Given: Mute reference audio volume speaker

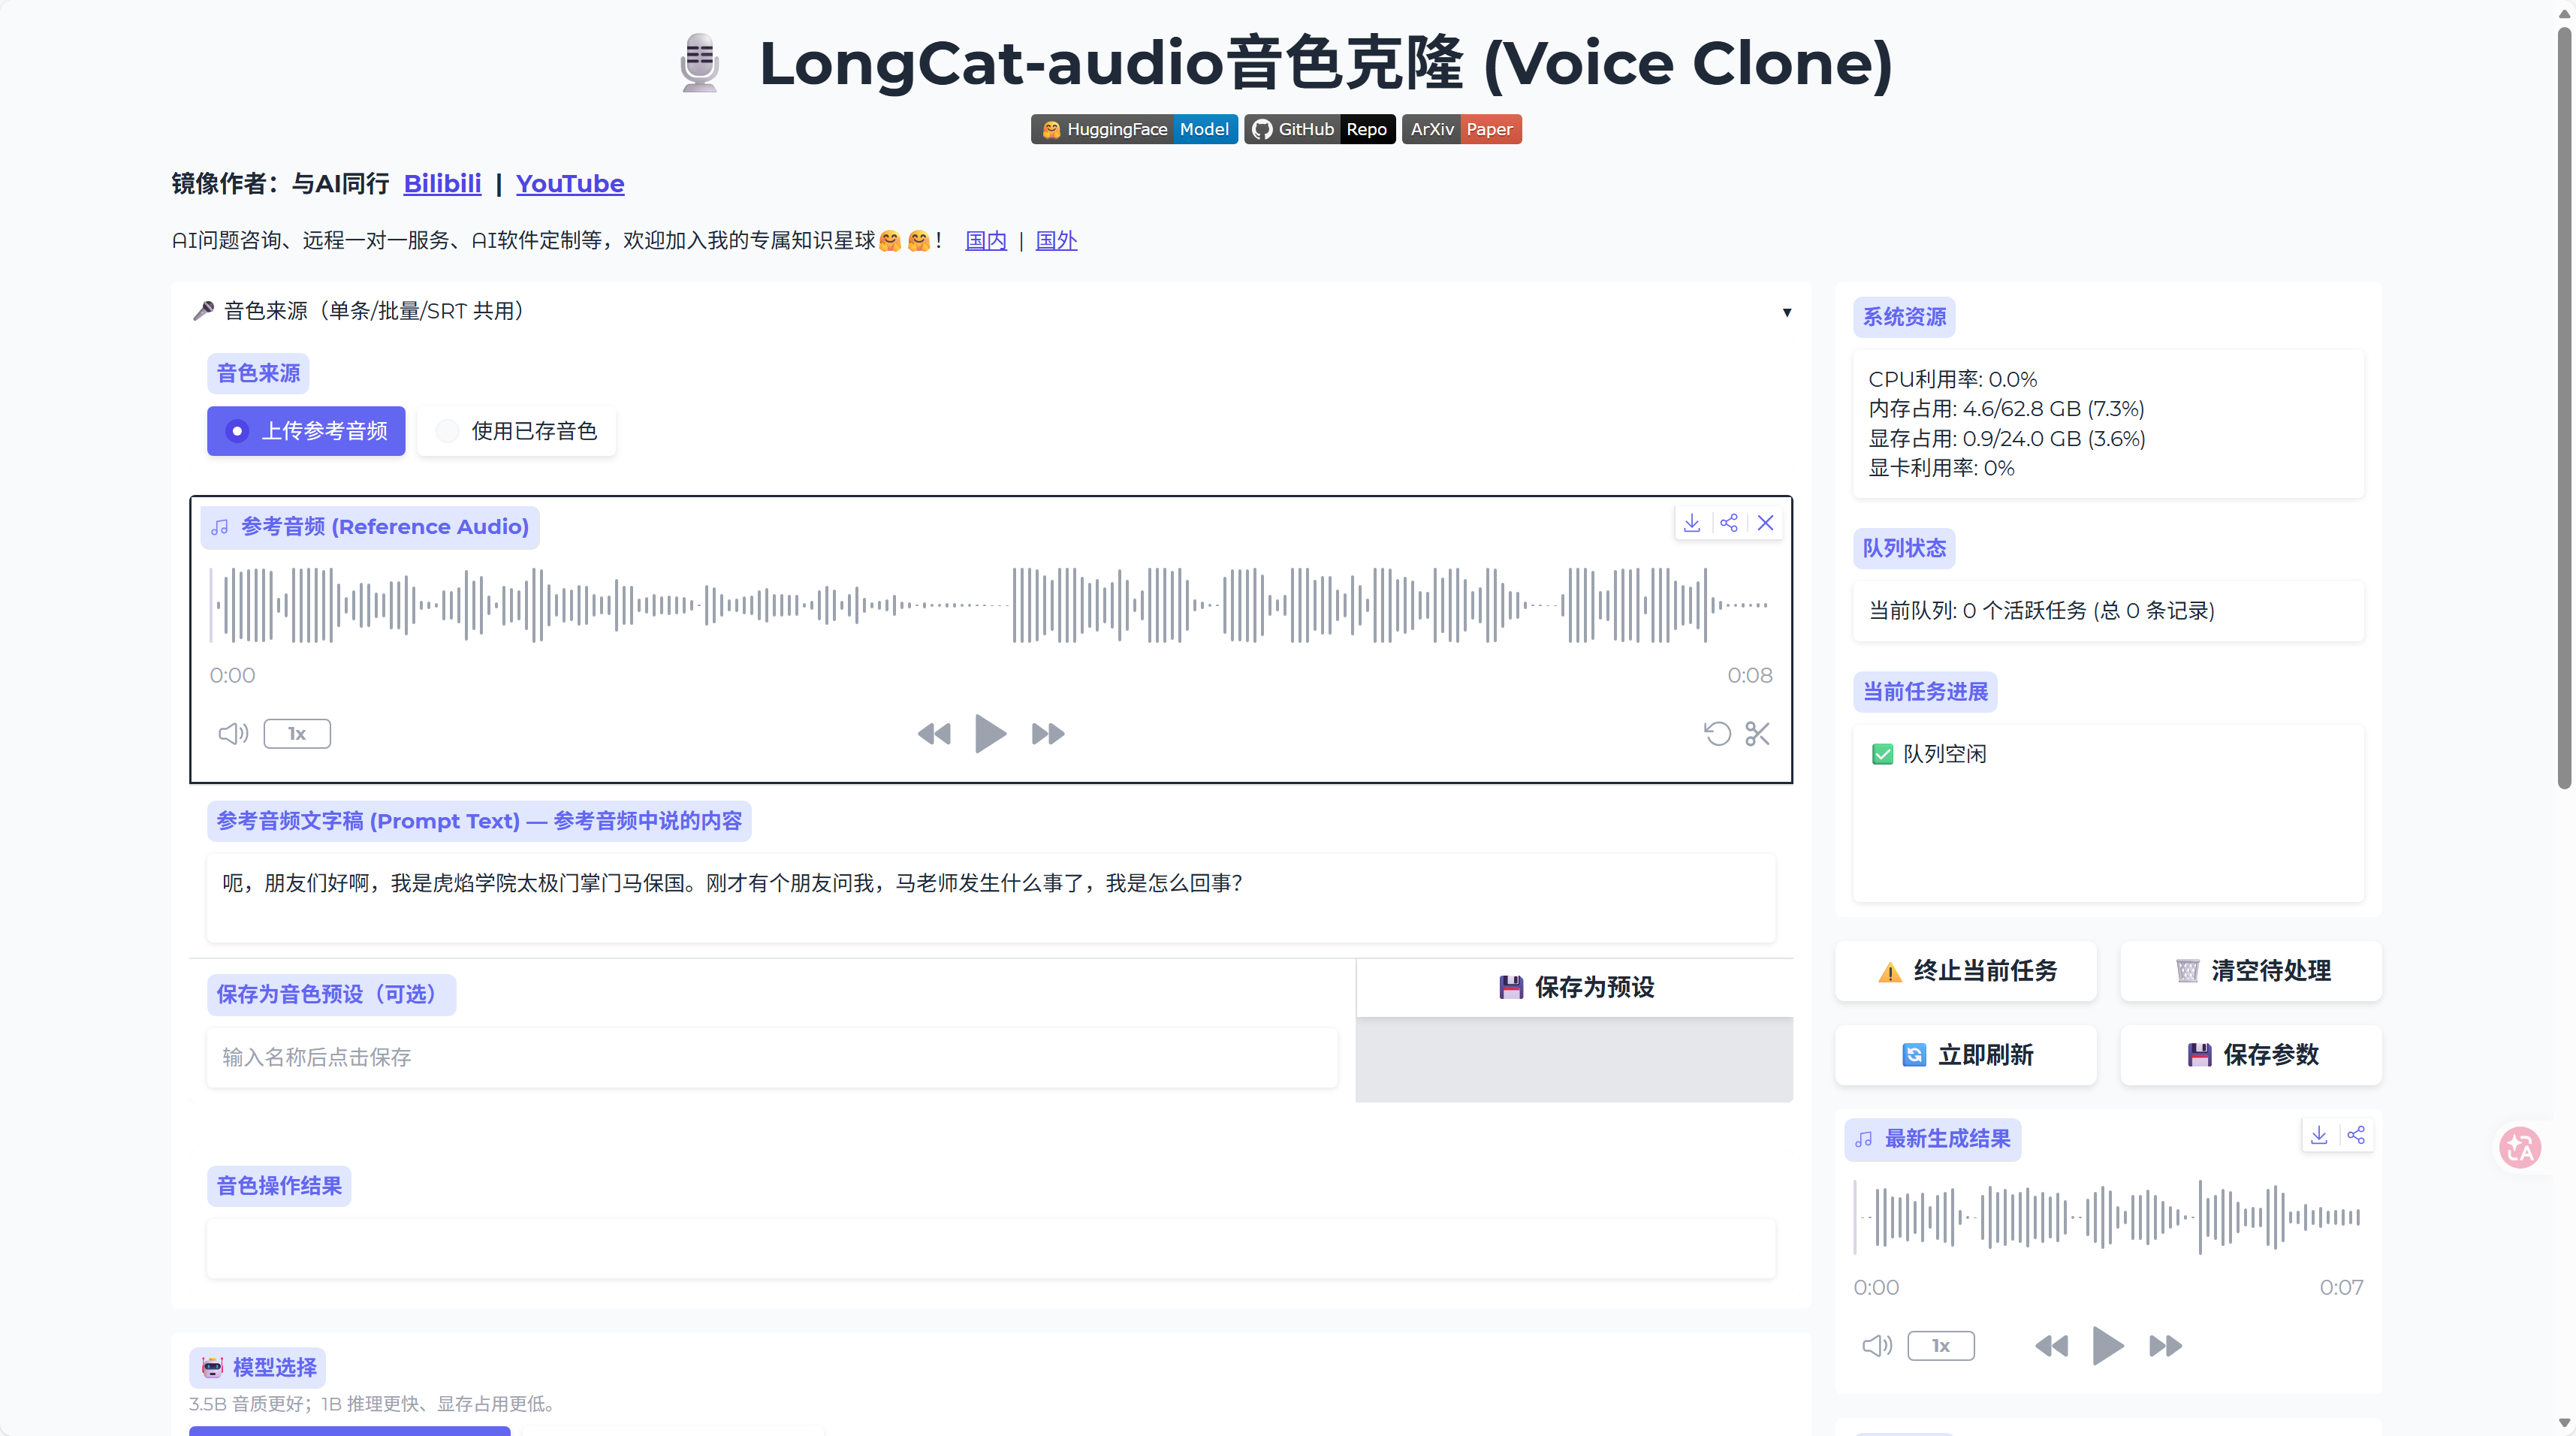Looking at the screenshot, I should [x=233, y=734].
